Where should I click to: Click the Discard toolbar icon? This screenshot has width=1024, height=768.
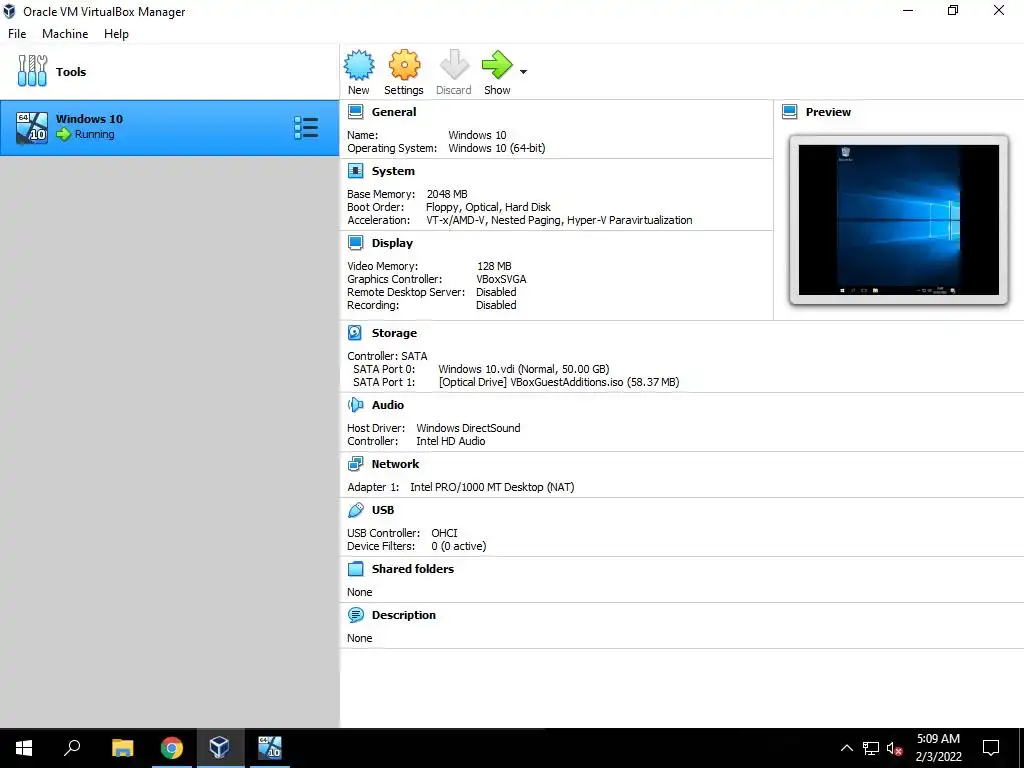pyautogui.click(x=454, y=65)
